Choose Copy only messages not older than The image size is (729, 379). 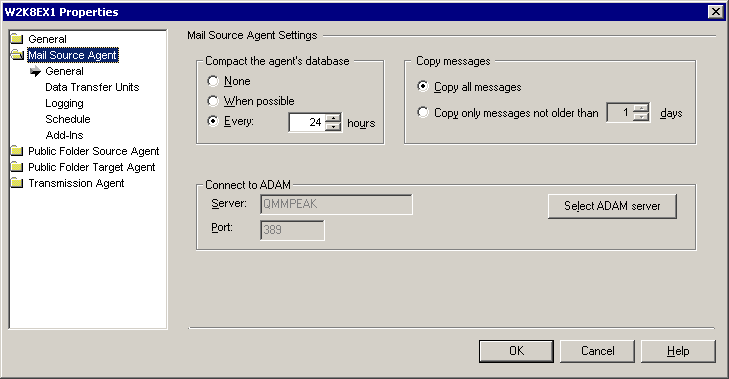[423, 113]
